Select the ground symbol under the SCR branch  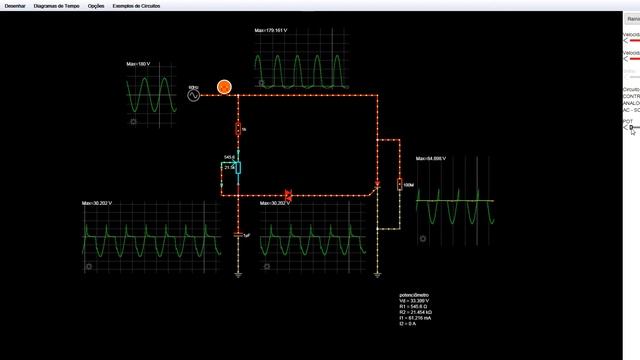pyautogui.click(x=377, y=275)
